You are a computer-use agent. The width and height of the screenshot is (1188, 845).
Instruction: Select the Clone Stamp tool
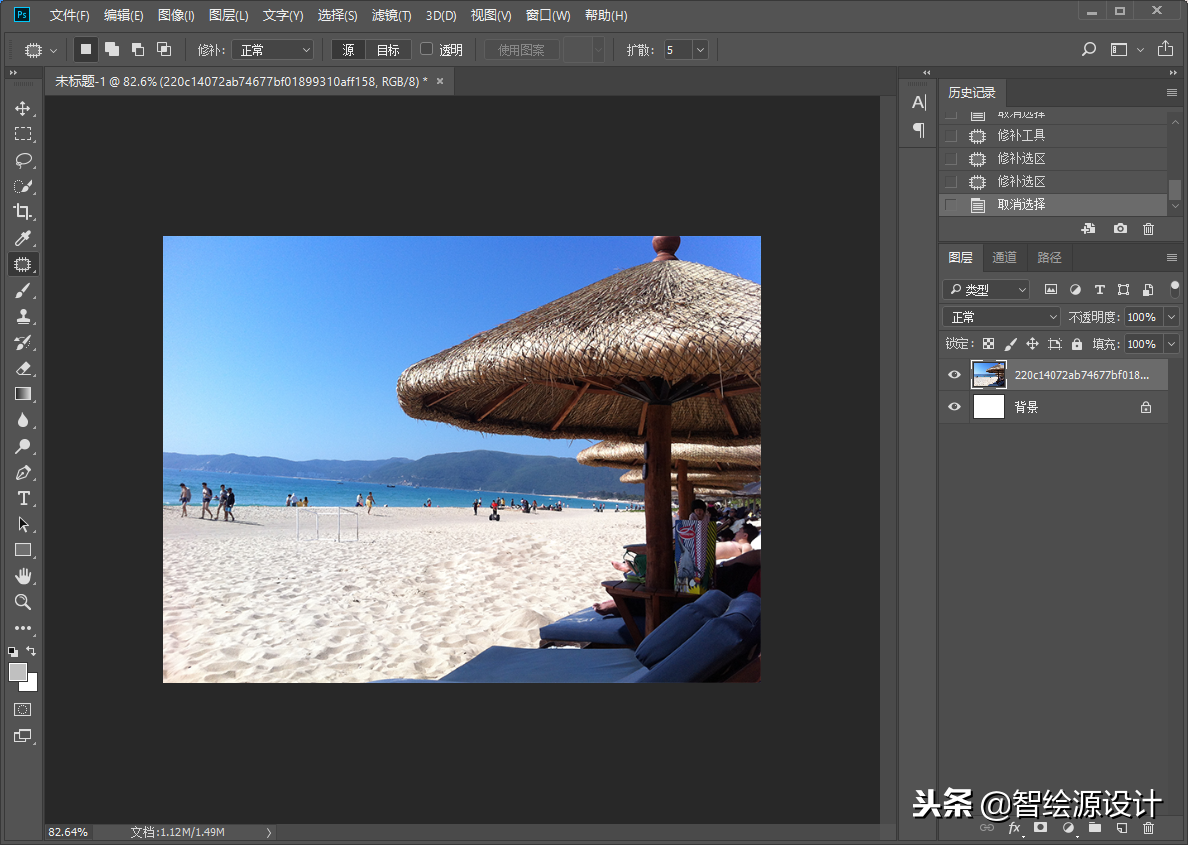pyautogui.click(x=23, y=316)
